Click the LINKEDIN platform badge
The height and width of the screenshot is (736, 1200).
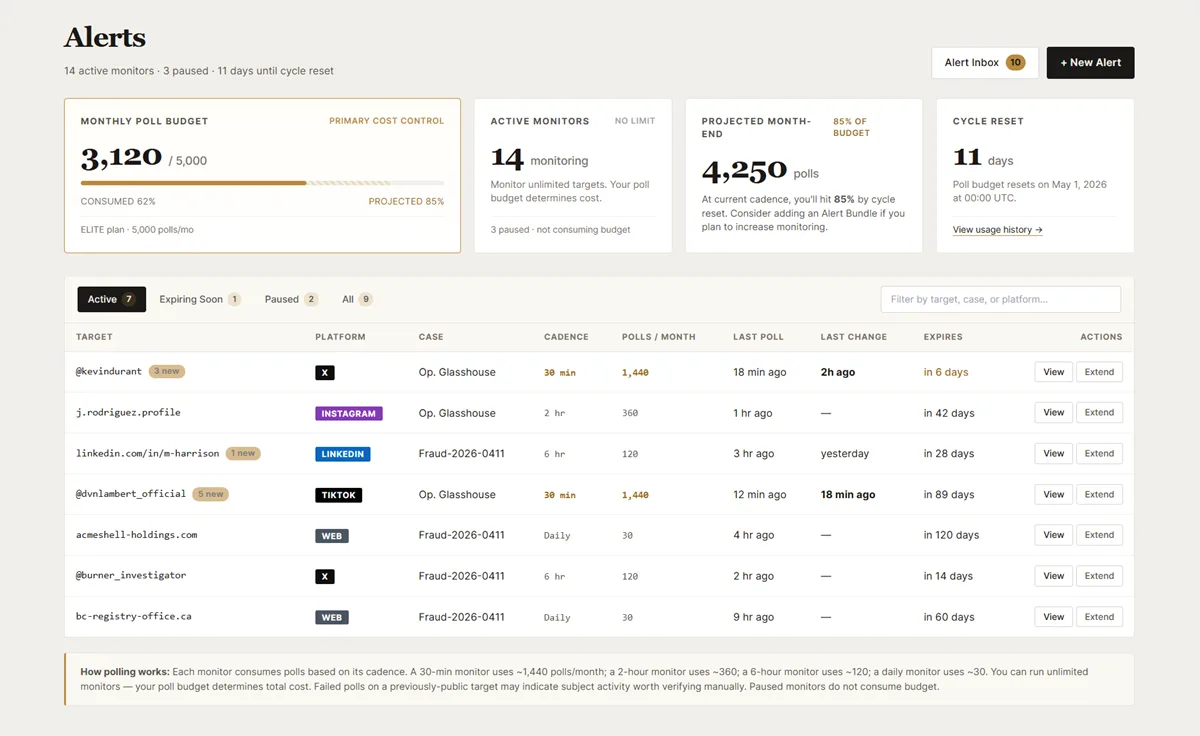[x=343, y=454]
